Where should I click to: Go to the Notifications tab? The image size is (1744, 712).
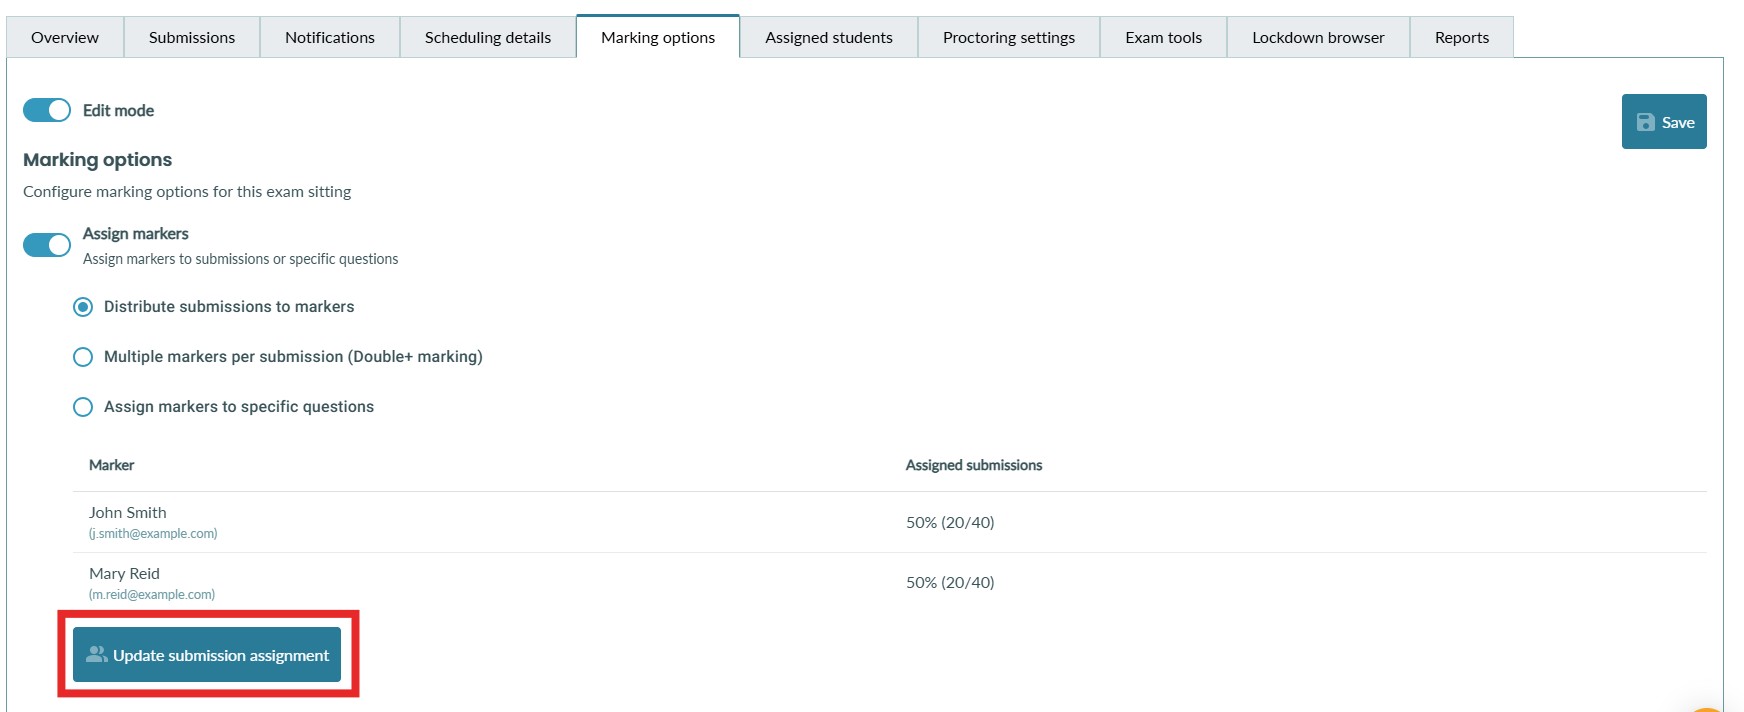pyautogui.click(x=329, y=38)
